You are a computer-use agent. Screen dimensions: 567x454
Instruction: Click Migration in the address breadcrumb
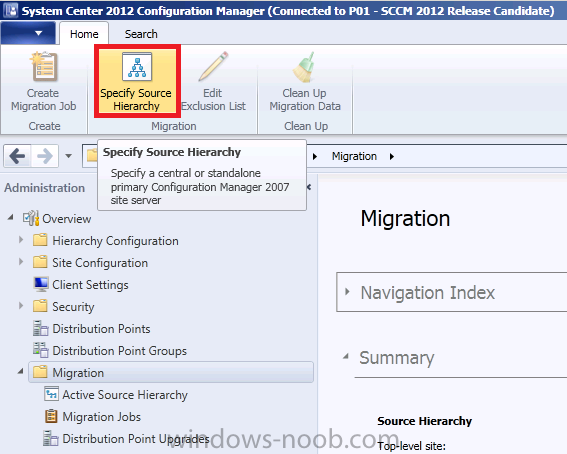[354, 156]
